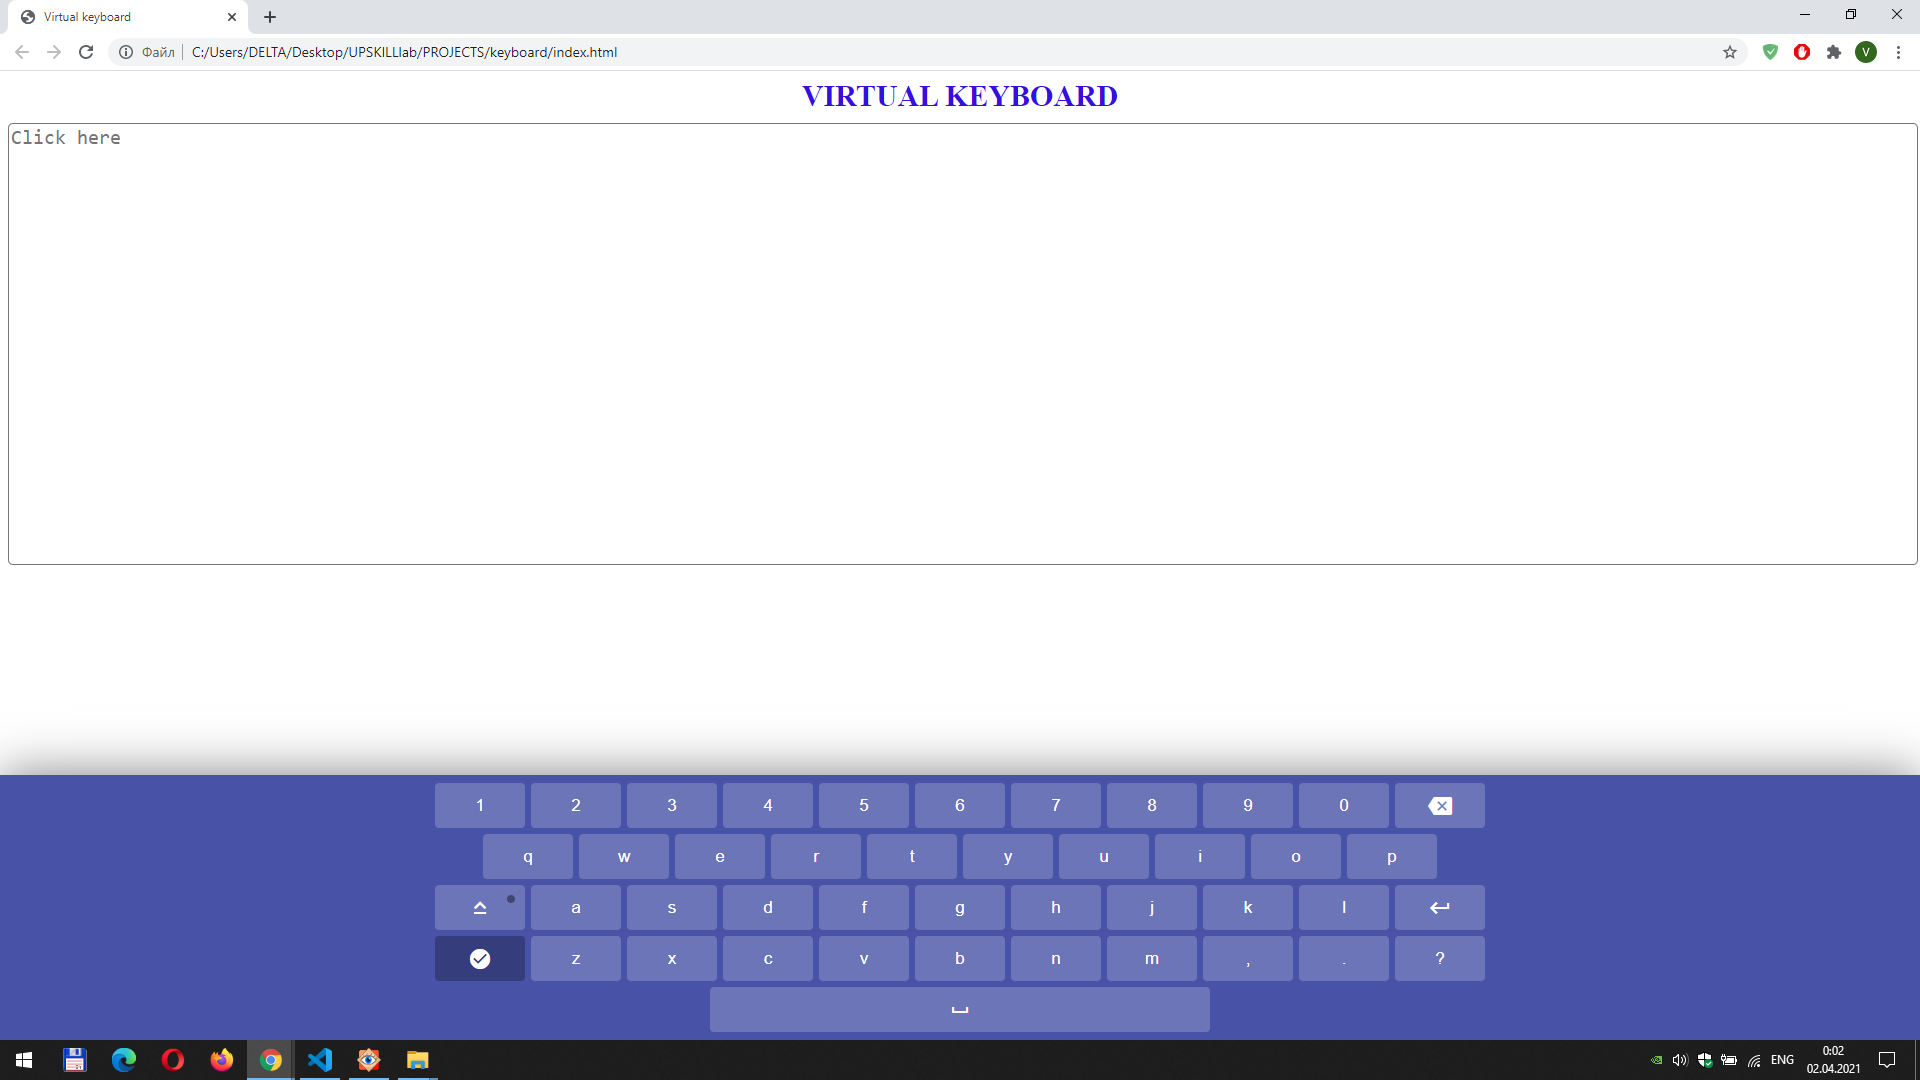Open Microsoft Edge from taskbar
The width and height of the screenshot is (1920, 1080).
tap(124, 1060)
